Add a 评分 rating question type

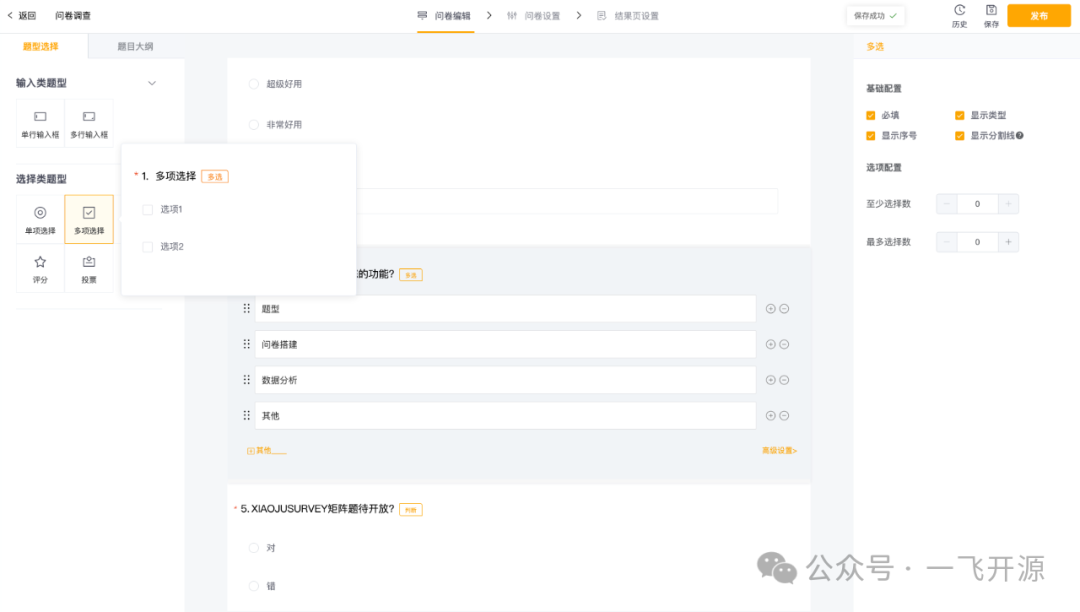pos(40,268)
